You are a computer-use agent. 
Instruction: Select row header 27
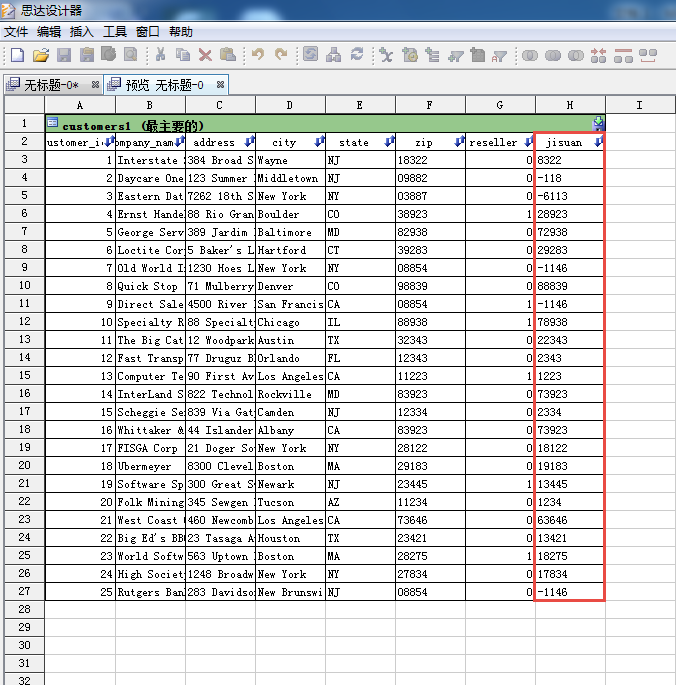pyautogui.click(x=24, y=592)
